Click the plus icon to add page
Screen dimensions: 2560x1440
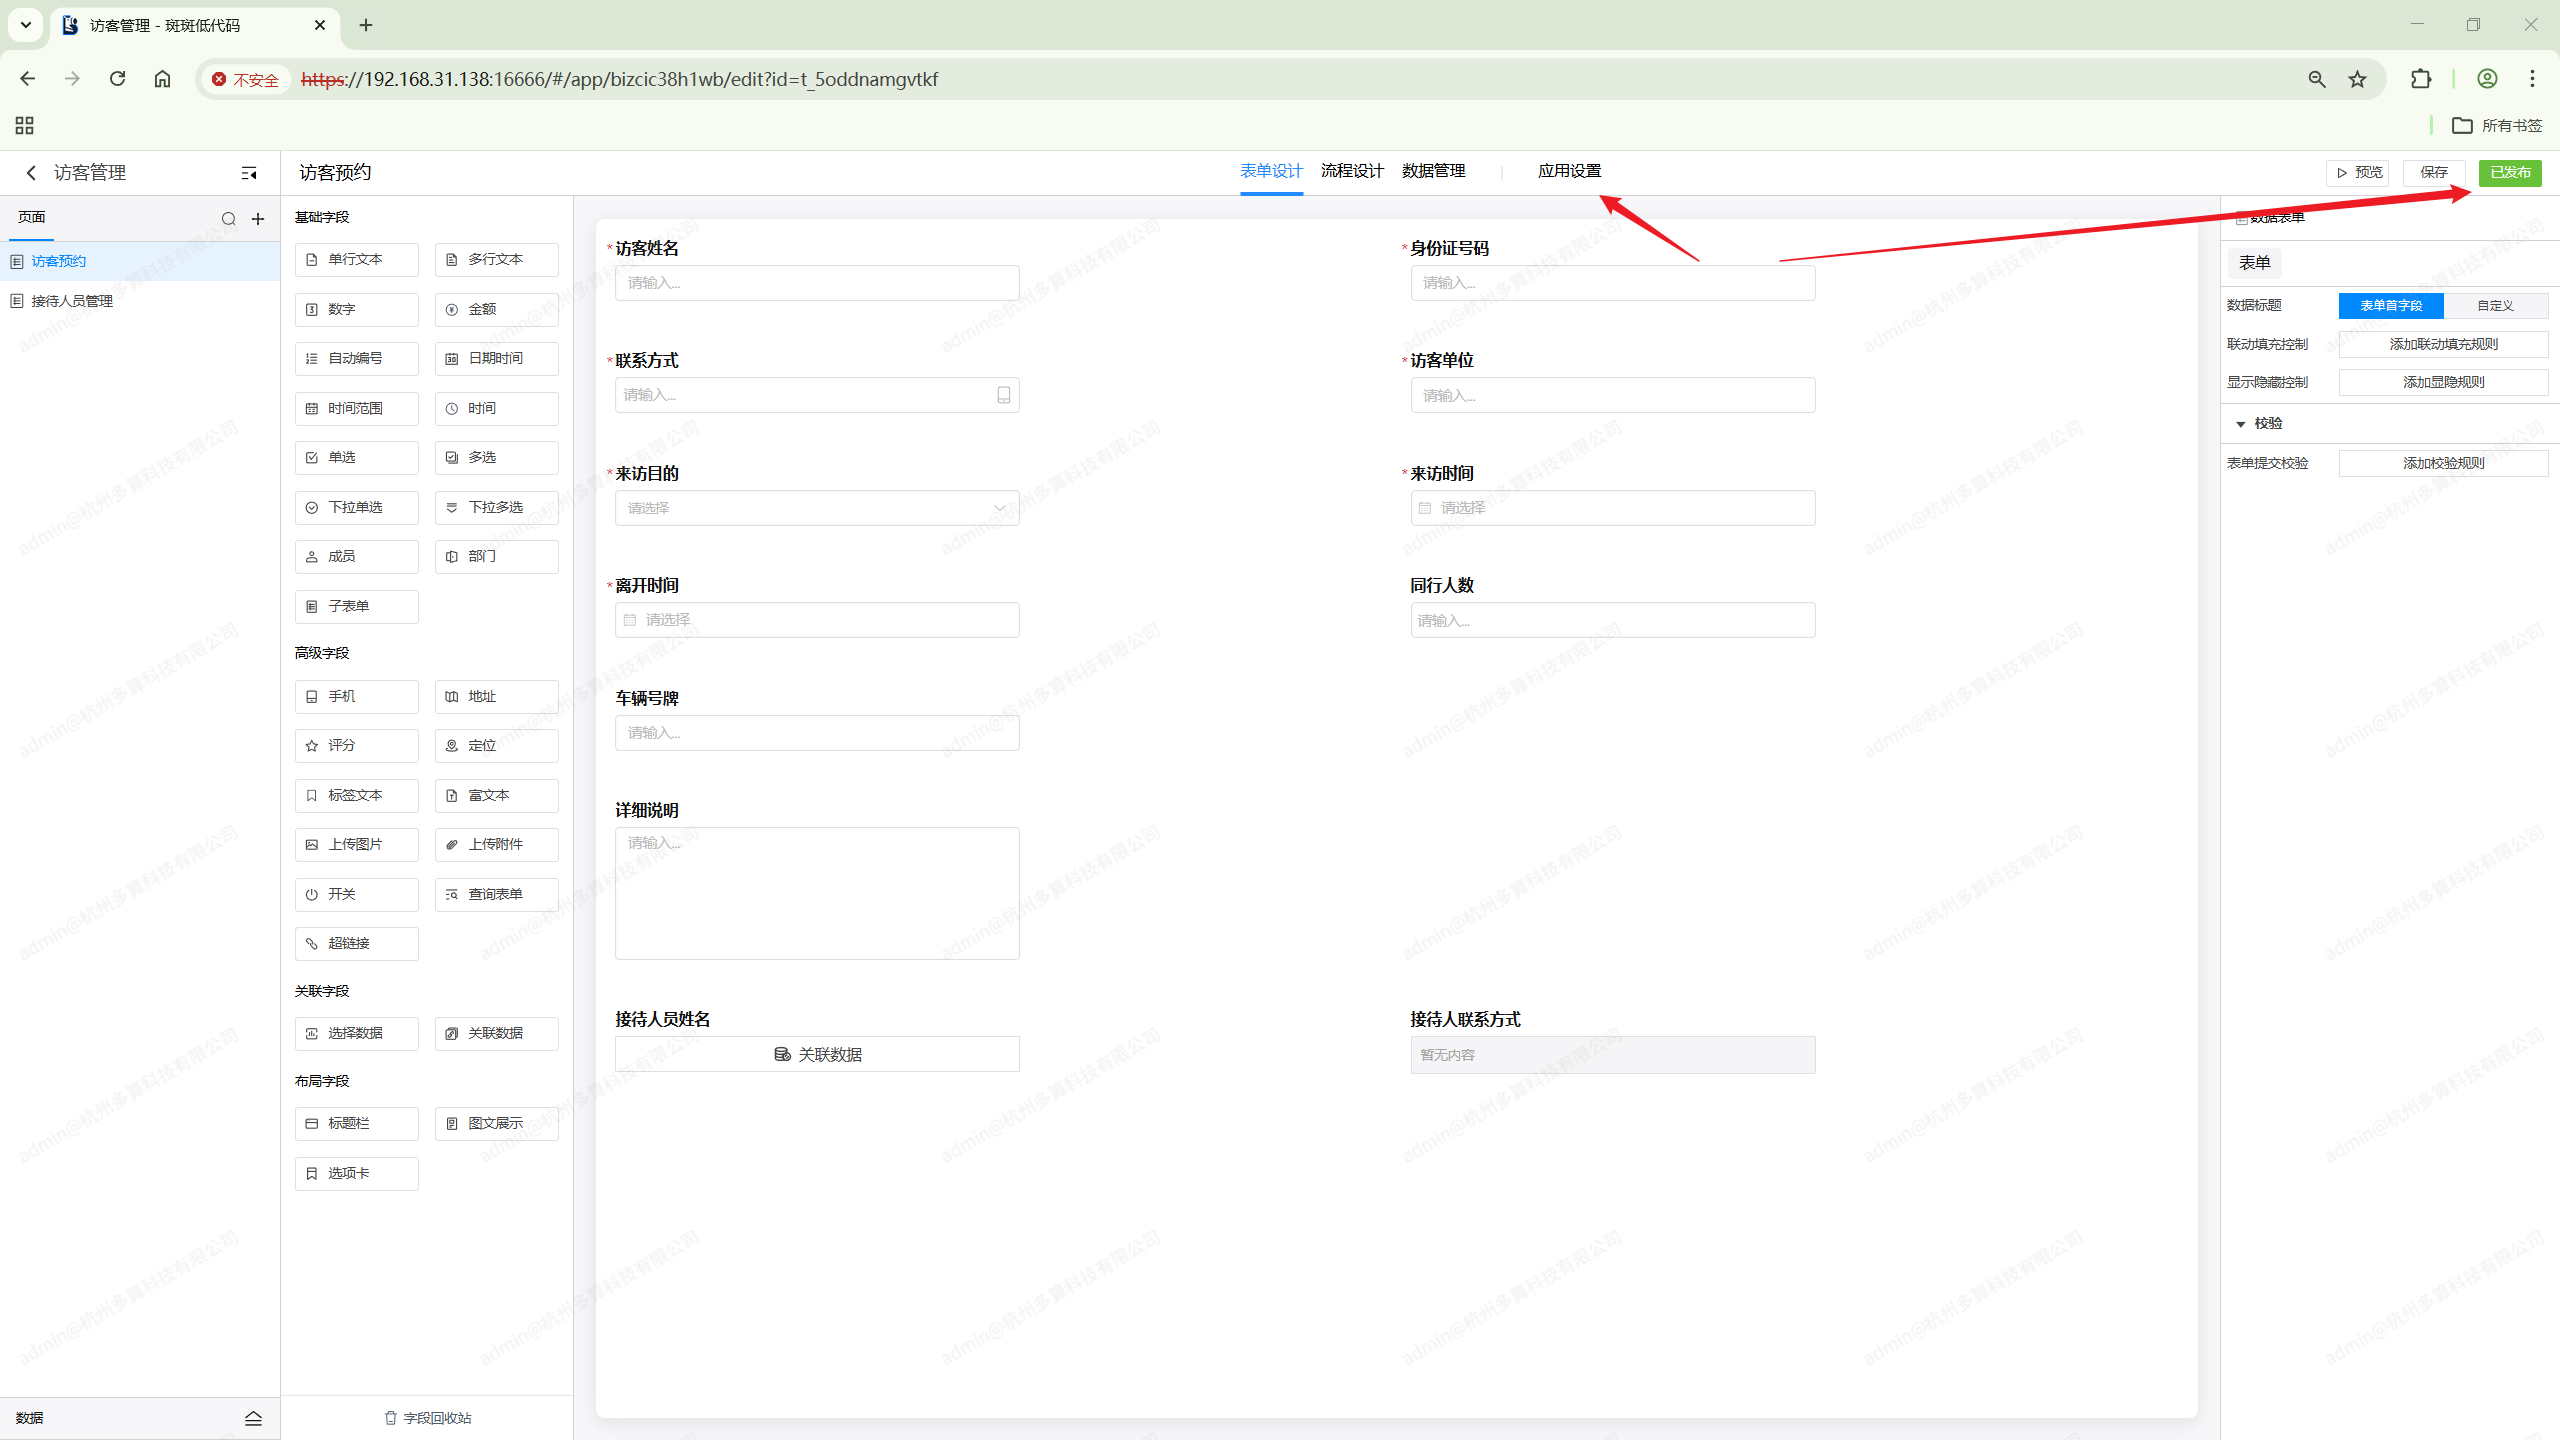(258, 219)
